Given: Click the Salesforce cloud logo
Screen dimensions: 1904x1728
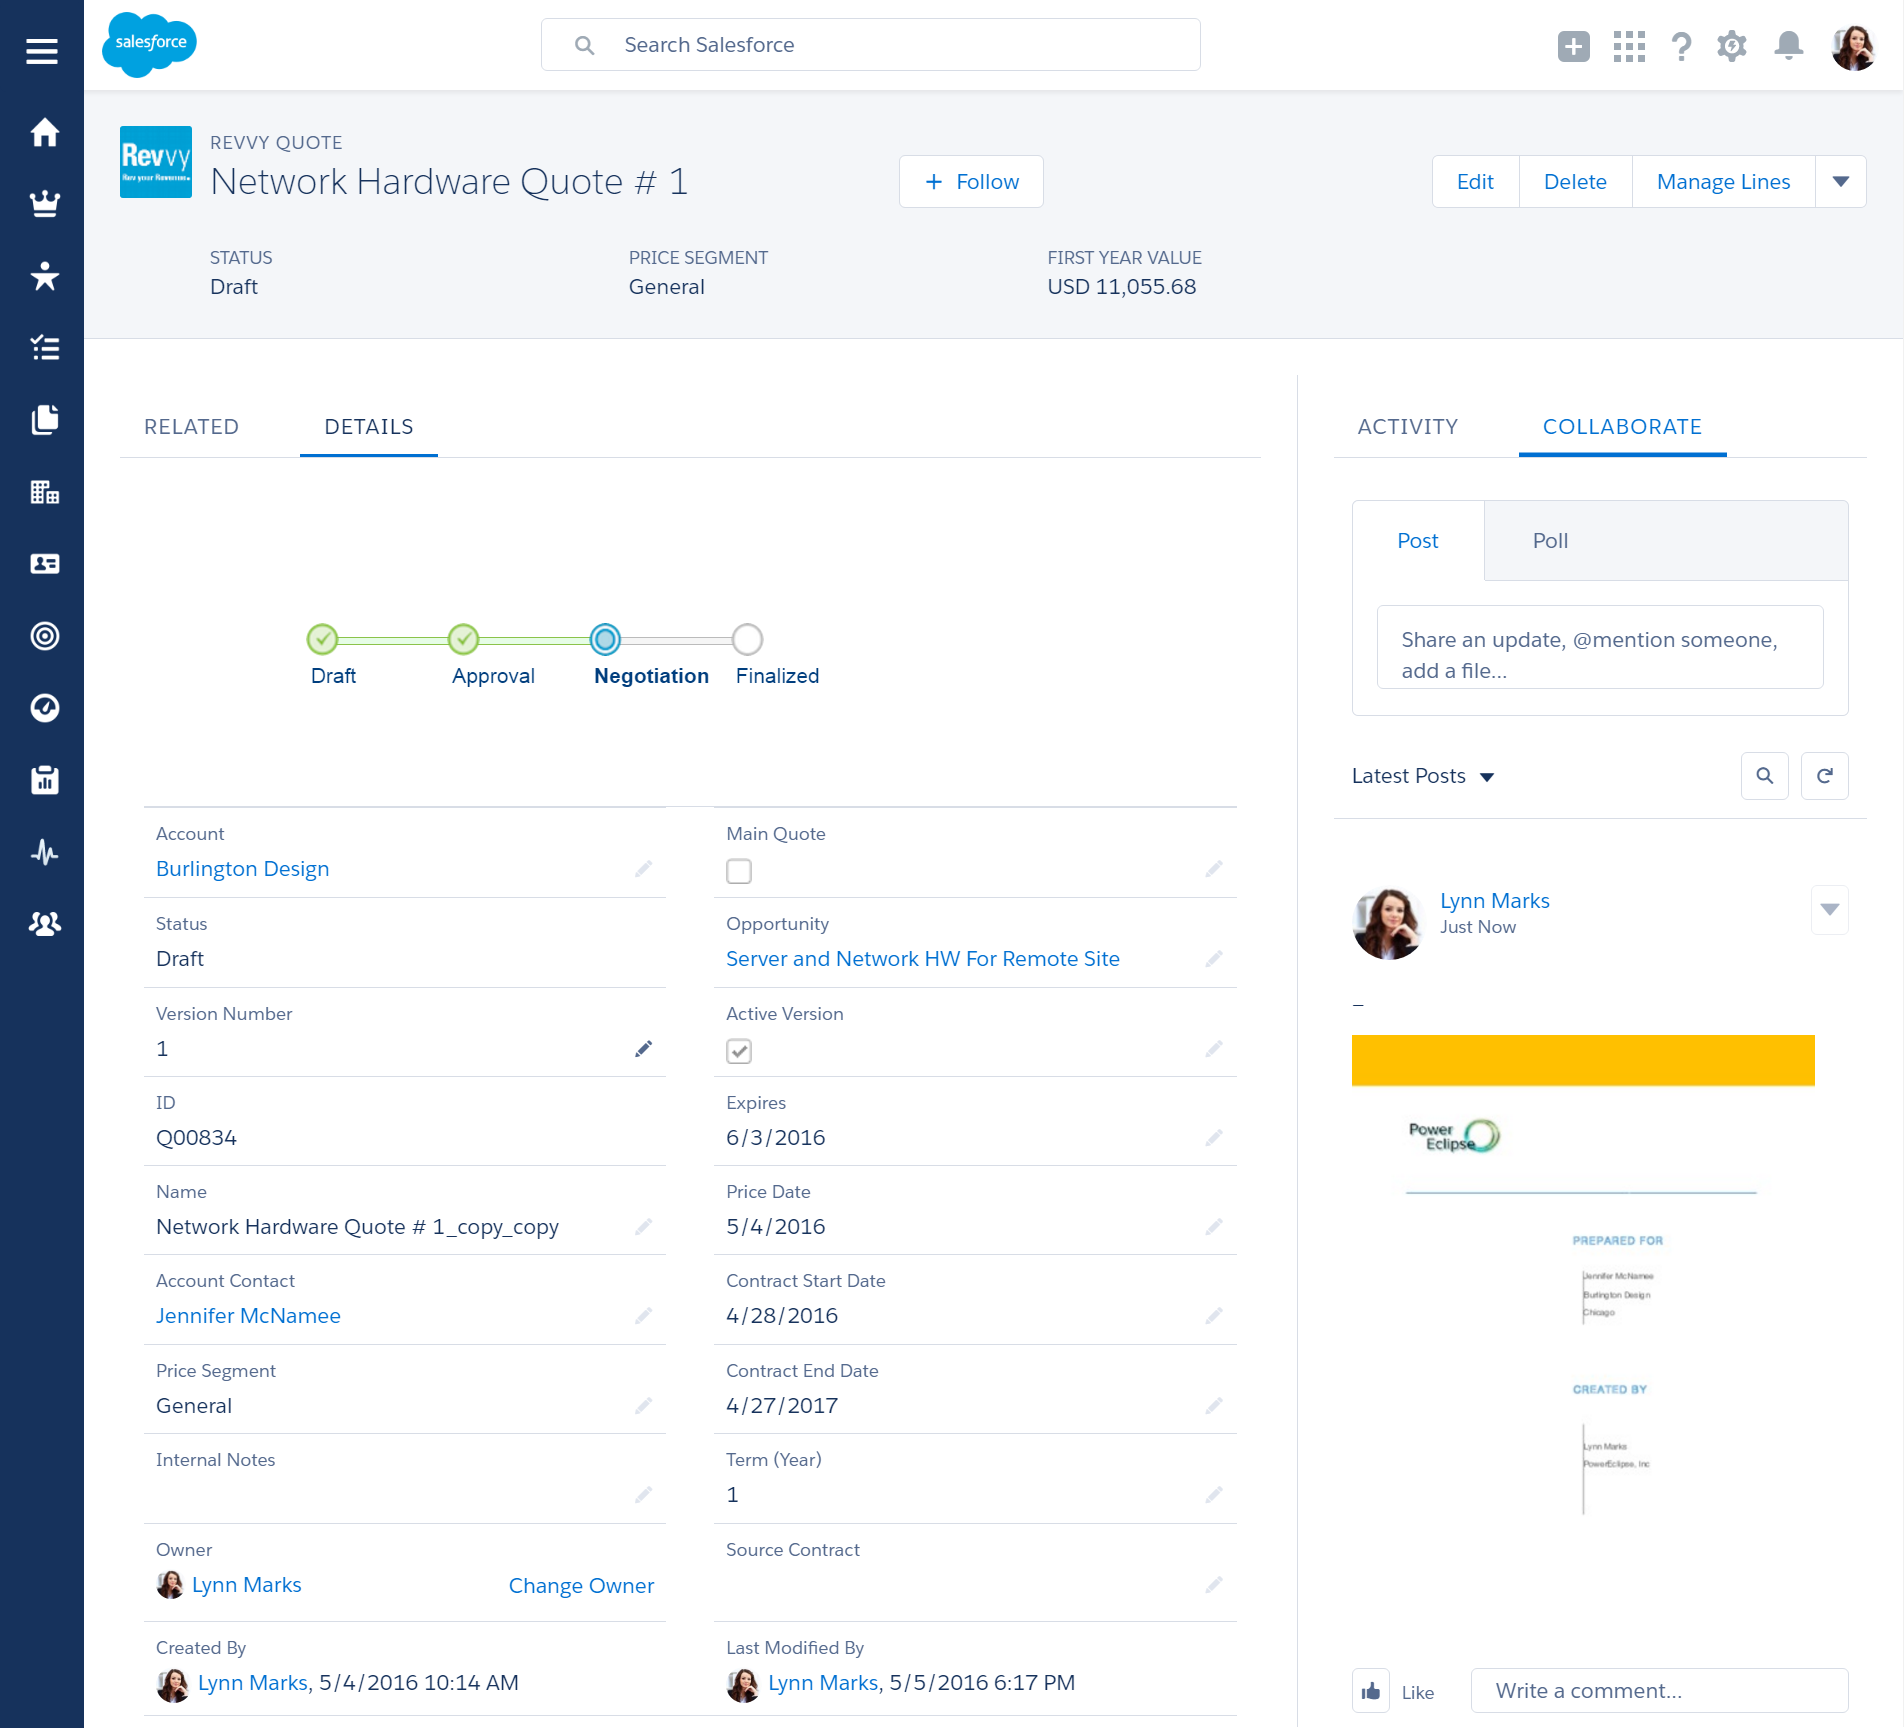Looking at the screenshot, I should pos(149,44).
